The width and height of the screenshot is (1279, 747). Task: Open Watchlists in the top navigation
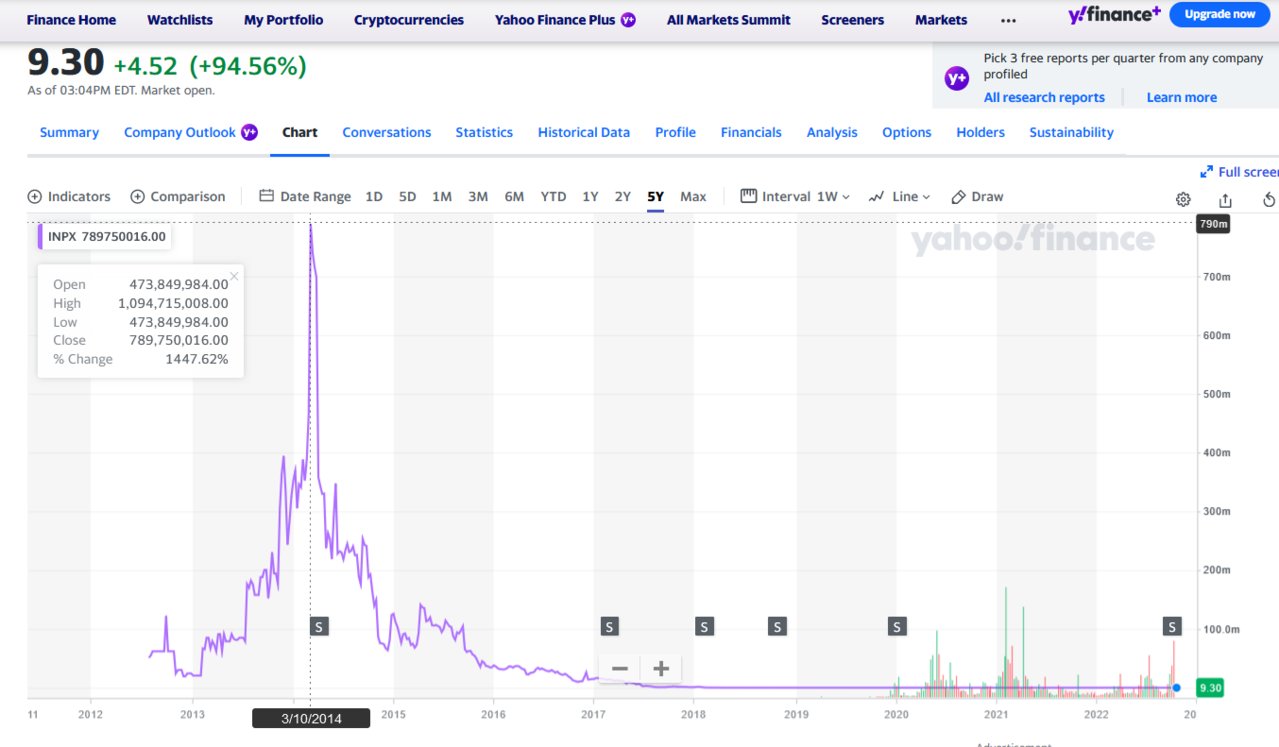coord(180,20)
